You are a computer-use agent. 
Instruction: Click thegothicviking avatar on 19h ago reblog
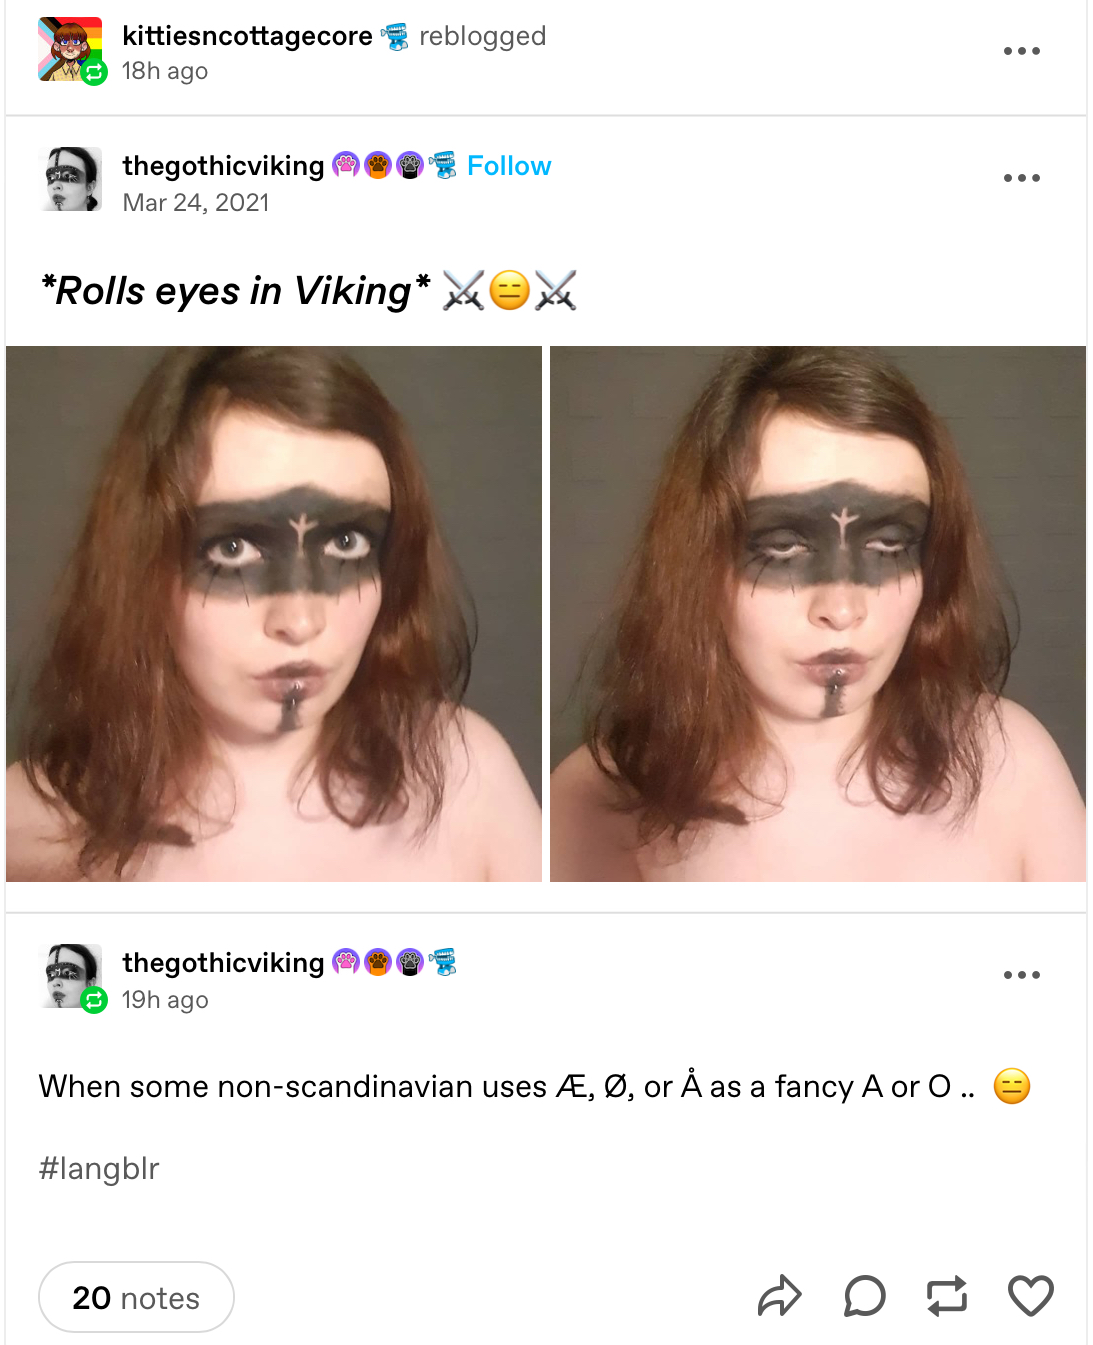70,976
